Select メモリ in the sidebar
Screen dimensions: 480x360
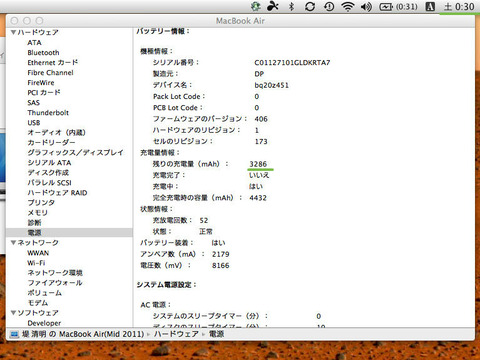coord(37,213)
